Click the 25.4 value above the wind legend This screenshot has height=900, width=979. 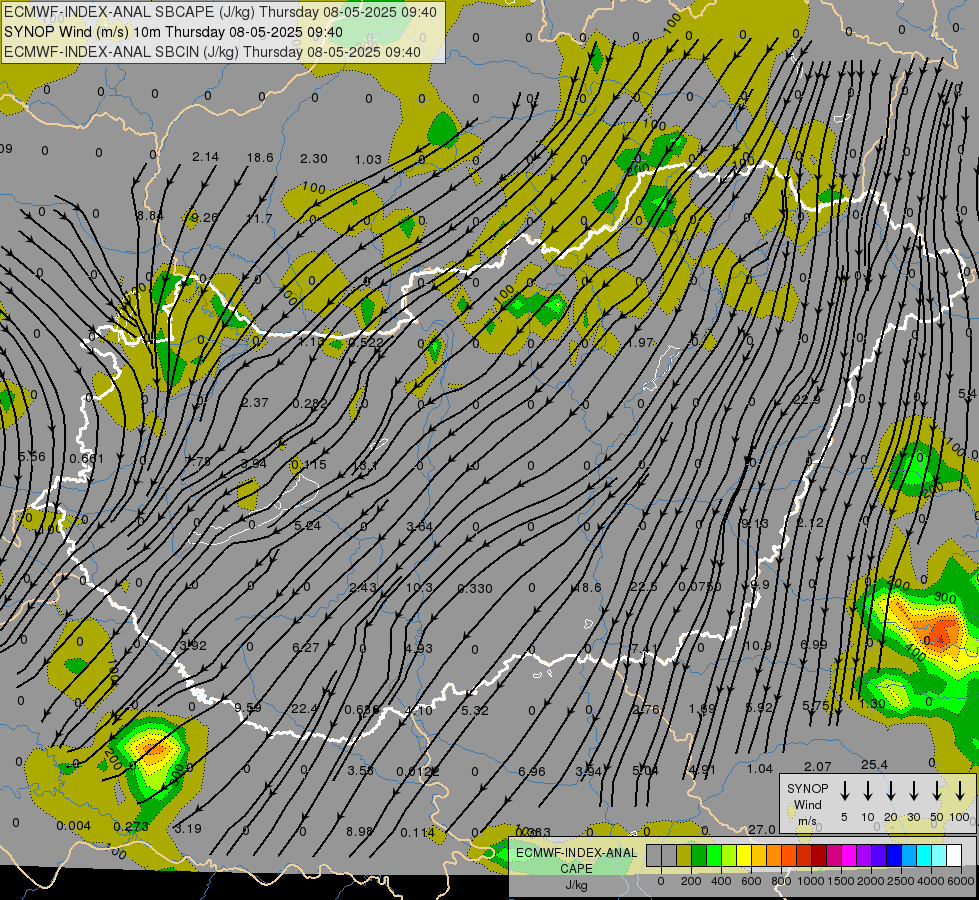coord(874,764)
